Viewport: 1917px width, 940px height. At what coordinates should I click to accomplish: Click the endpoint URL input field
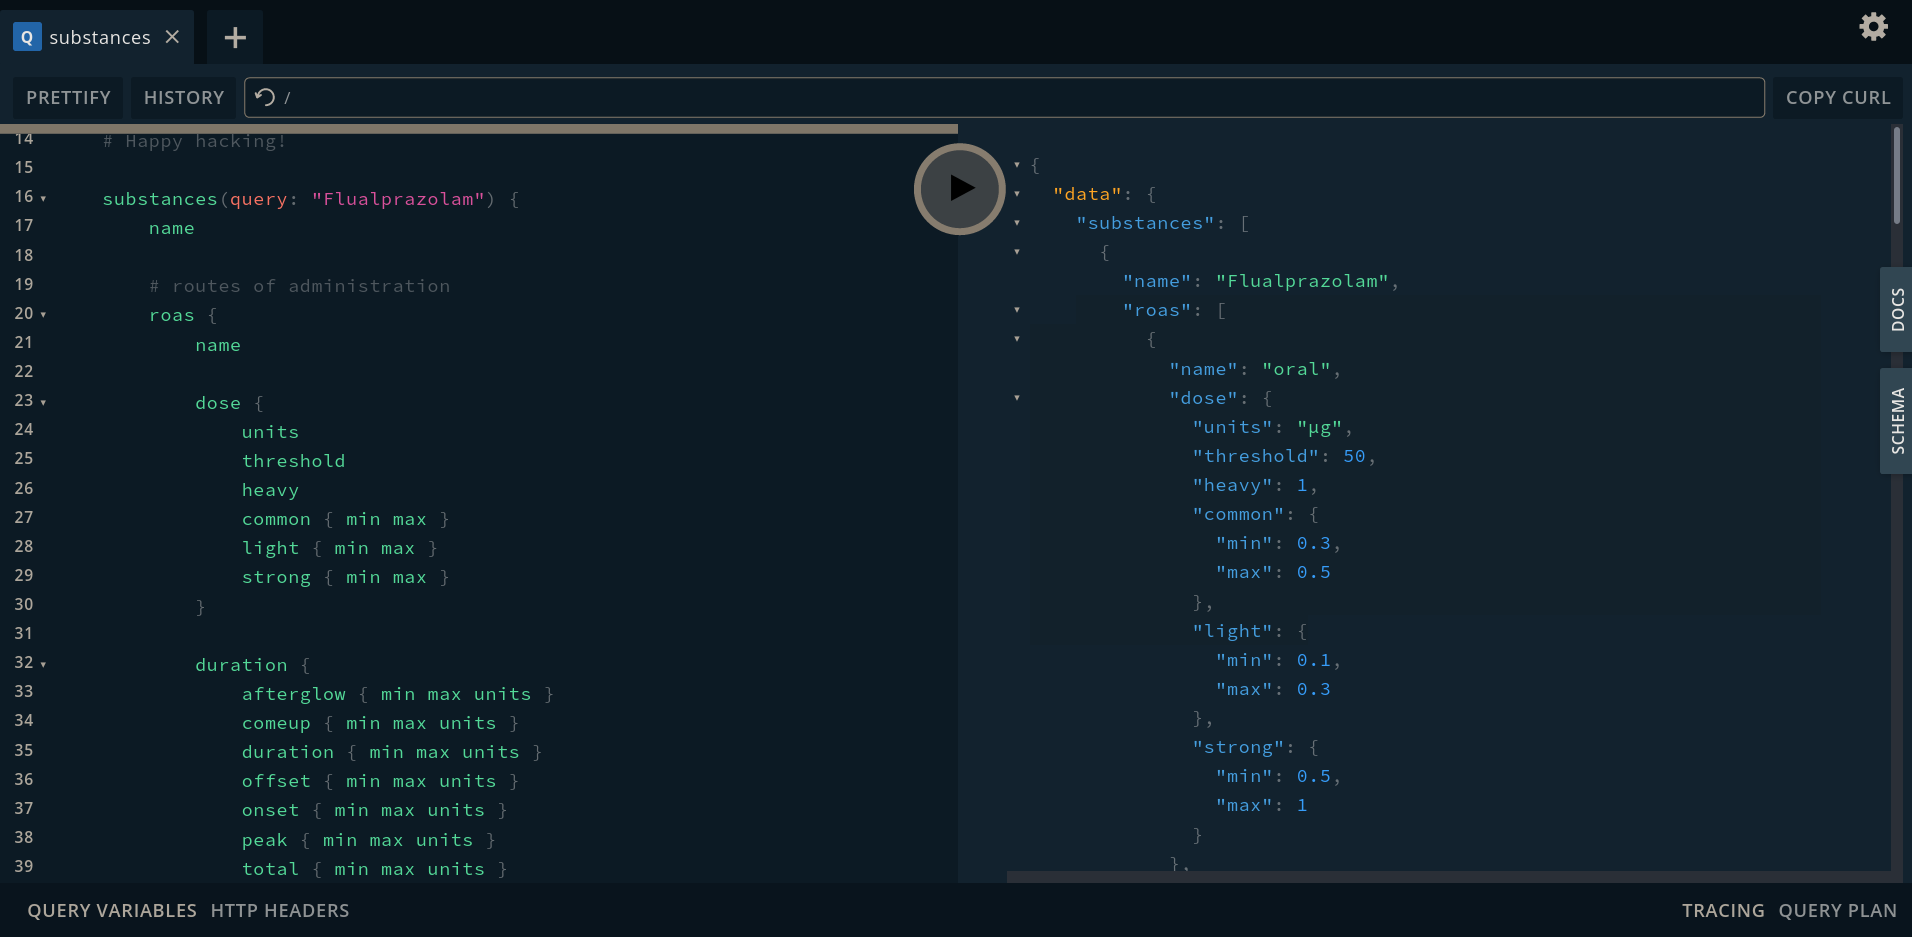(1000, 97)
